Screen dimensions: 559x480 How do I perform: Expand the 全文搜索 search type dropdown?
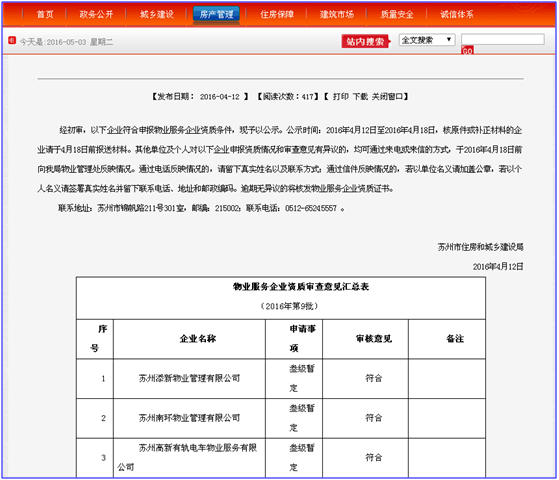click(427, 40)
